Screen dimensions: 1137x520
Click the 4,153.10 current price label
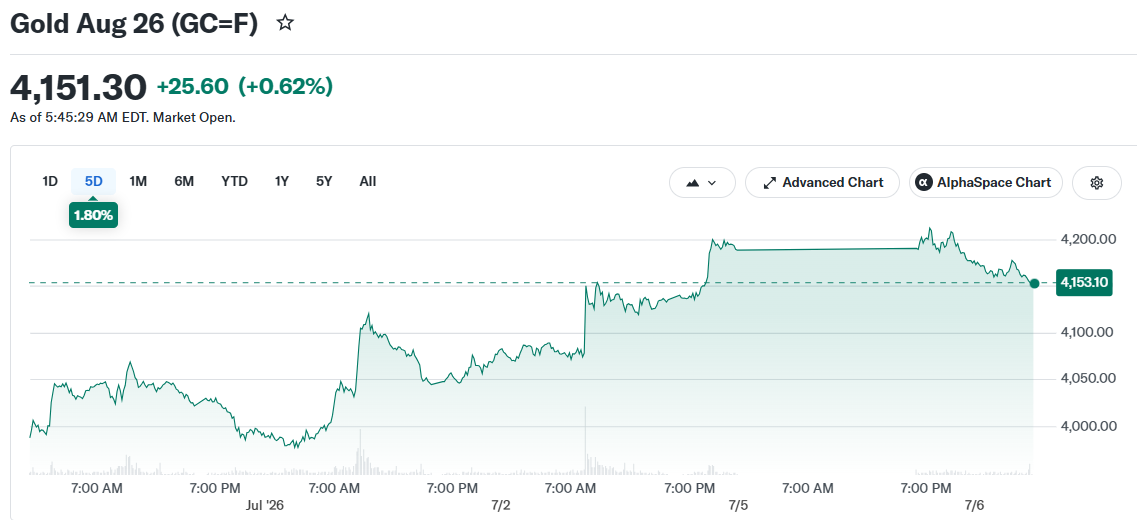tap(1084, 282)
